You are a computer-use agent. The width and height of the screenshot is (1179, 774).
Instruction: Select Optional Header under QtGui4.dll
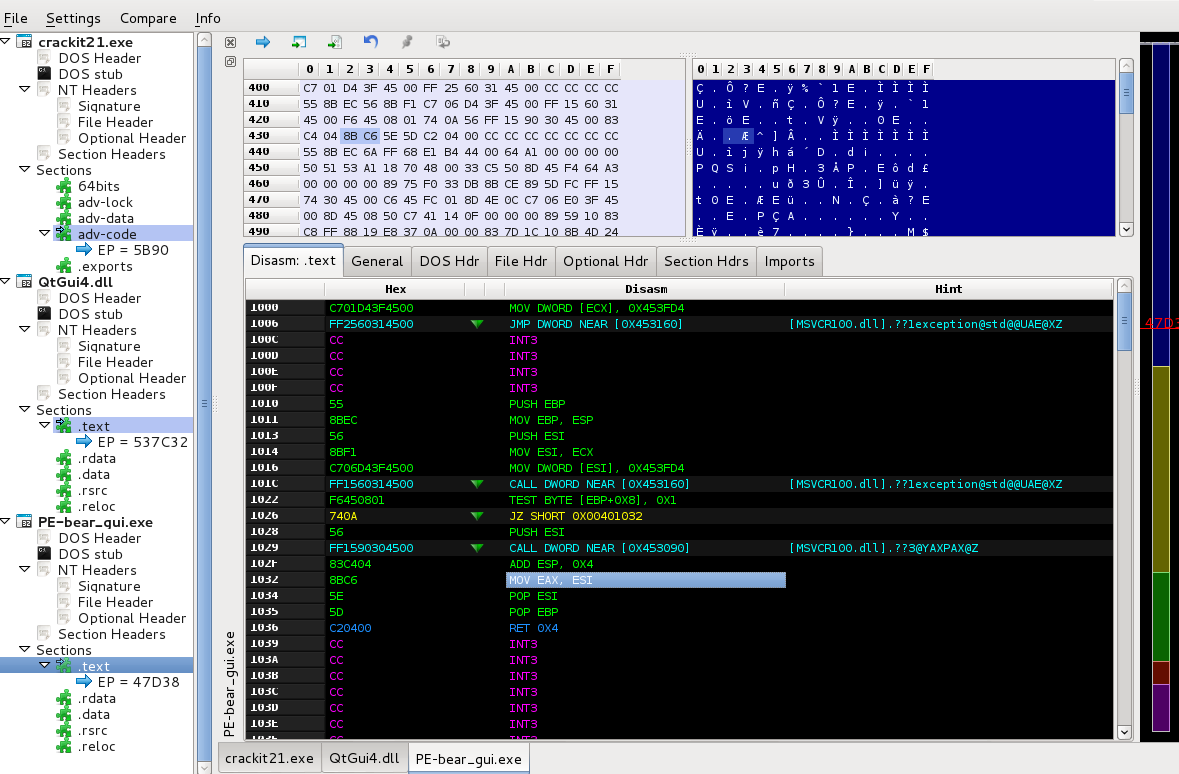(x=132, y=378)
